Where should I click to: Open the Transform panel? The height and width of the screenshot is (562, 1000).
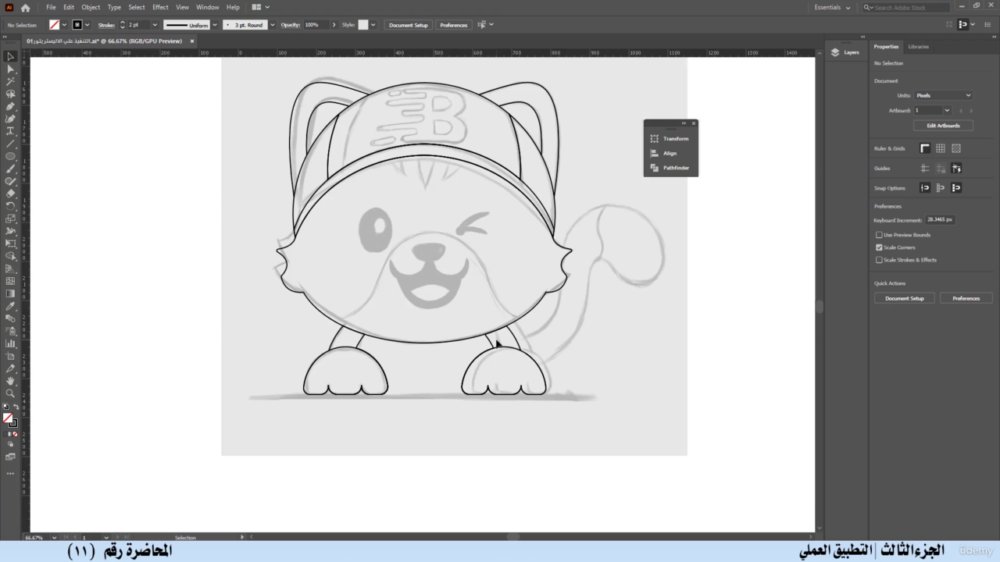(x=670, y=138)
